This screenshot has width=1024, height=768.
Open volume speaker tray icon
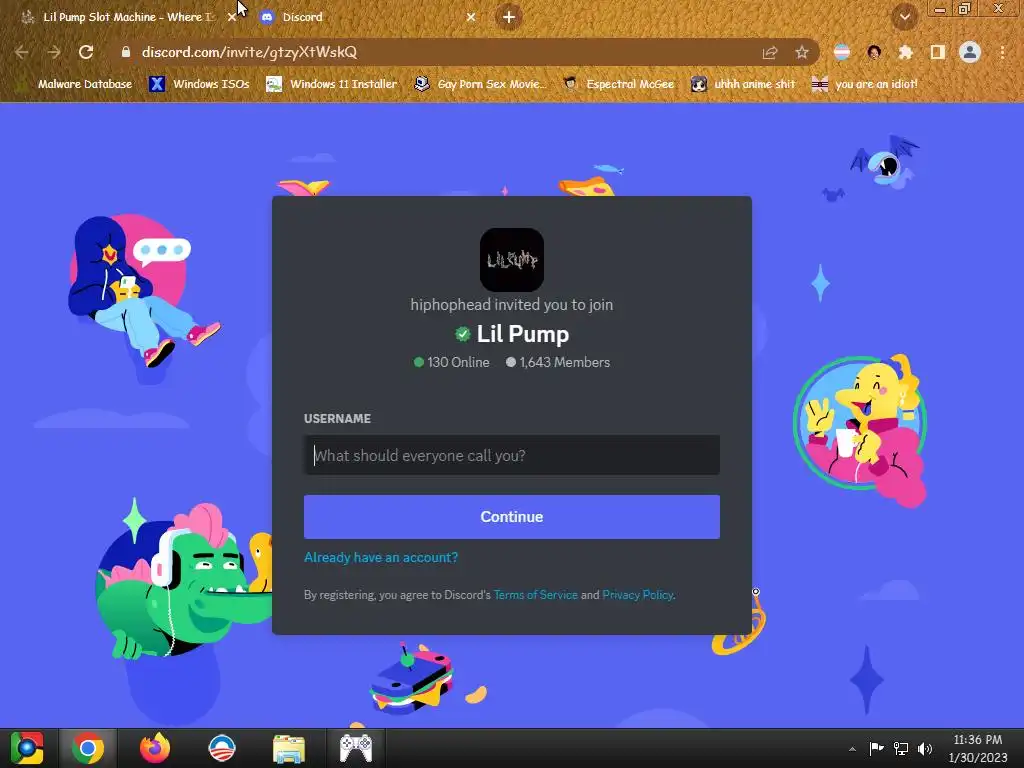pos(925,748)
